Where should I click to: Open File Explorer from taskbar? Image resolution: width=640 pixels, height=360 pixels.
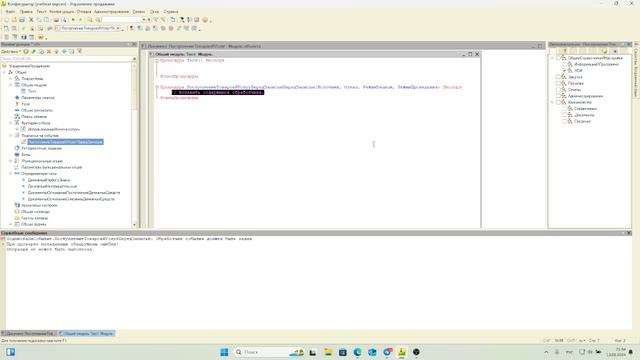coord(328,352)
